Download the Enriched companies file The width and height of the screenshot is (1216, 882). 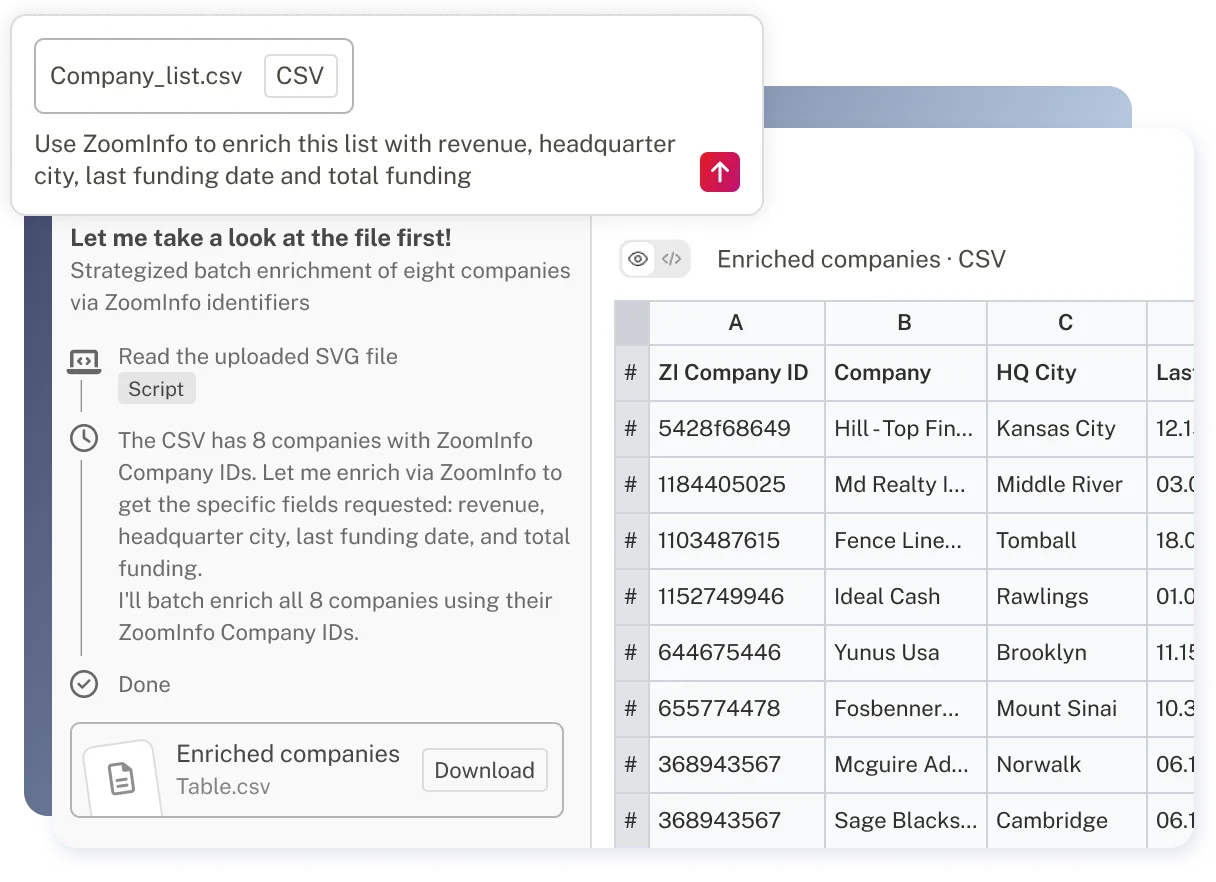coord(484,770)
